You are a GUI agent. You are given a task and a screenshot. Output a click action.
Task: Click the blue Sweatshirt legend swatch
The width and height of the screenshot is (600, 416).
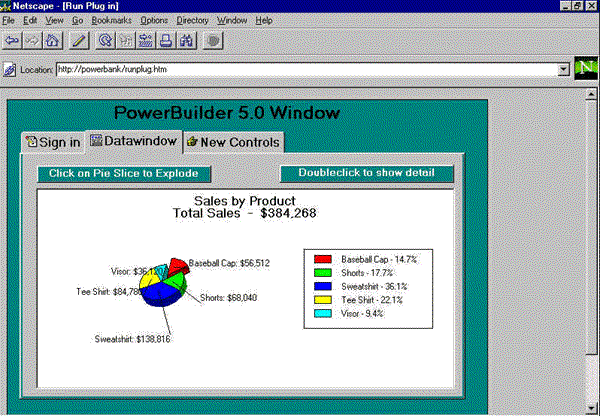323,286
